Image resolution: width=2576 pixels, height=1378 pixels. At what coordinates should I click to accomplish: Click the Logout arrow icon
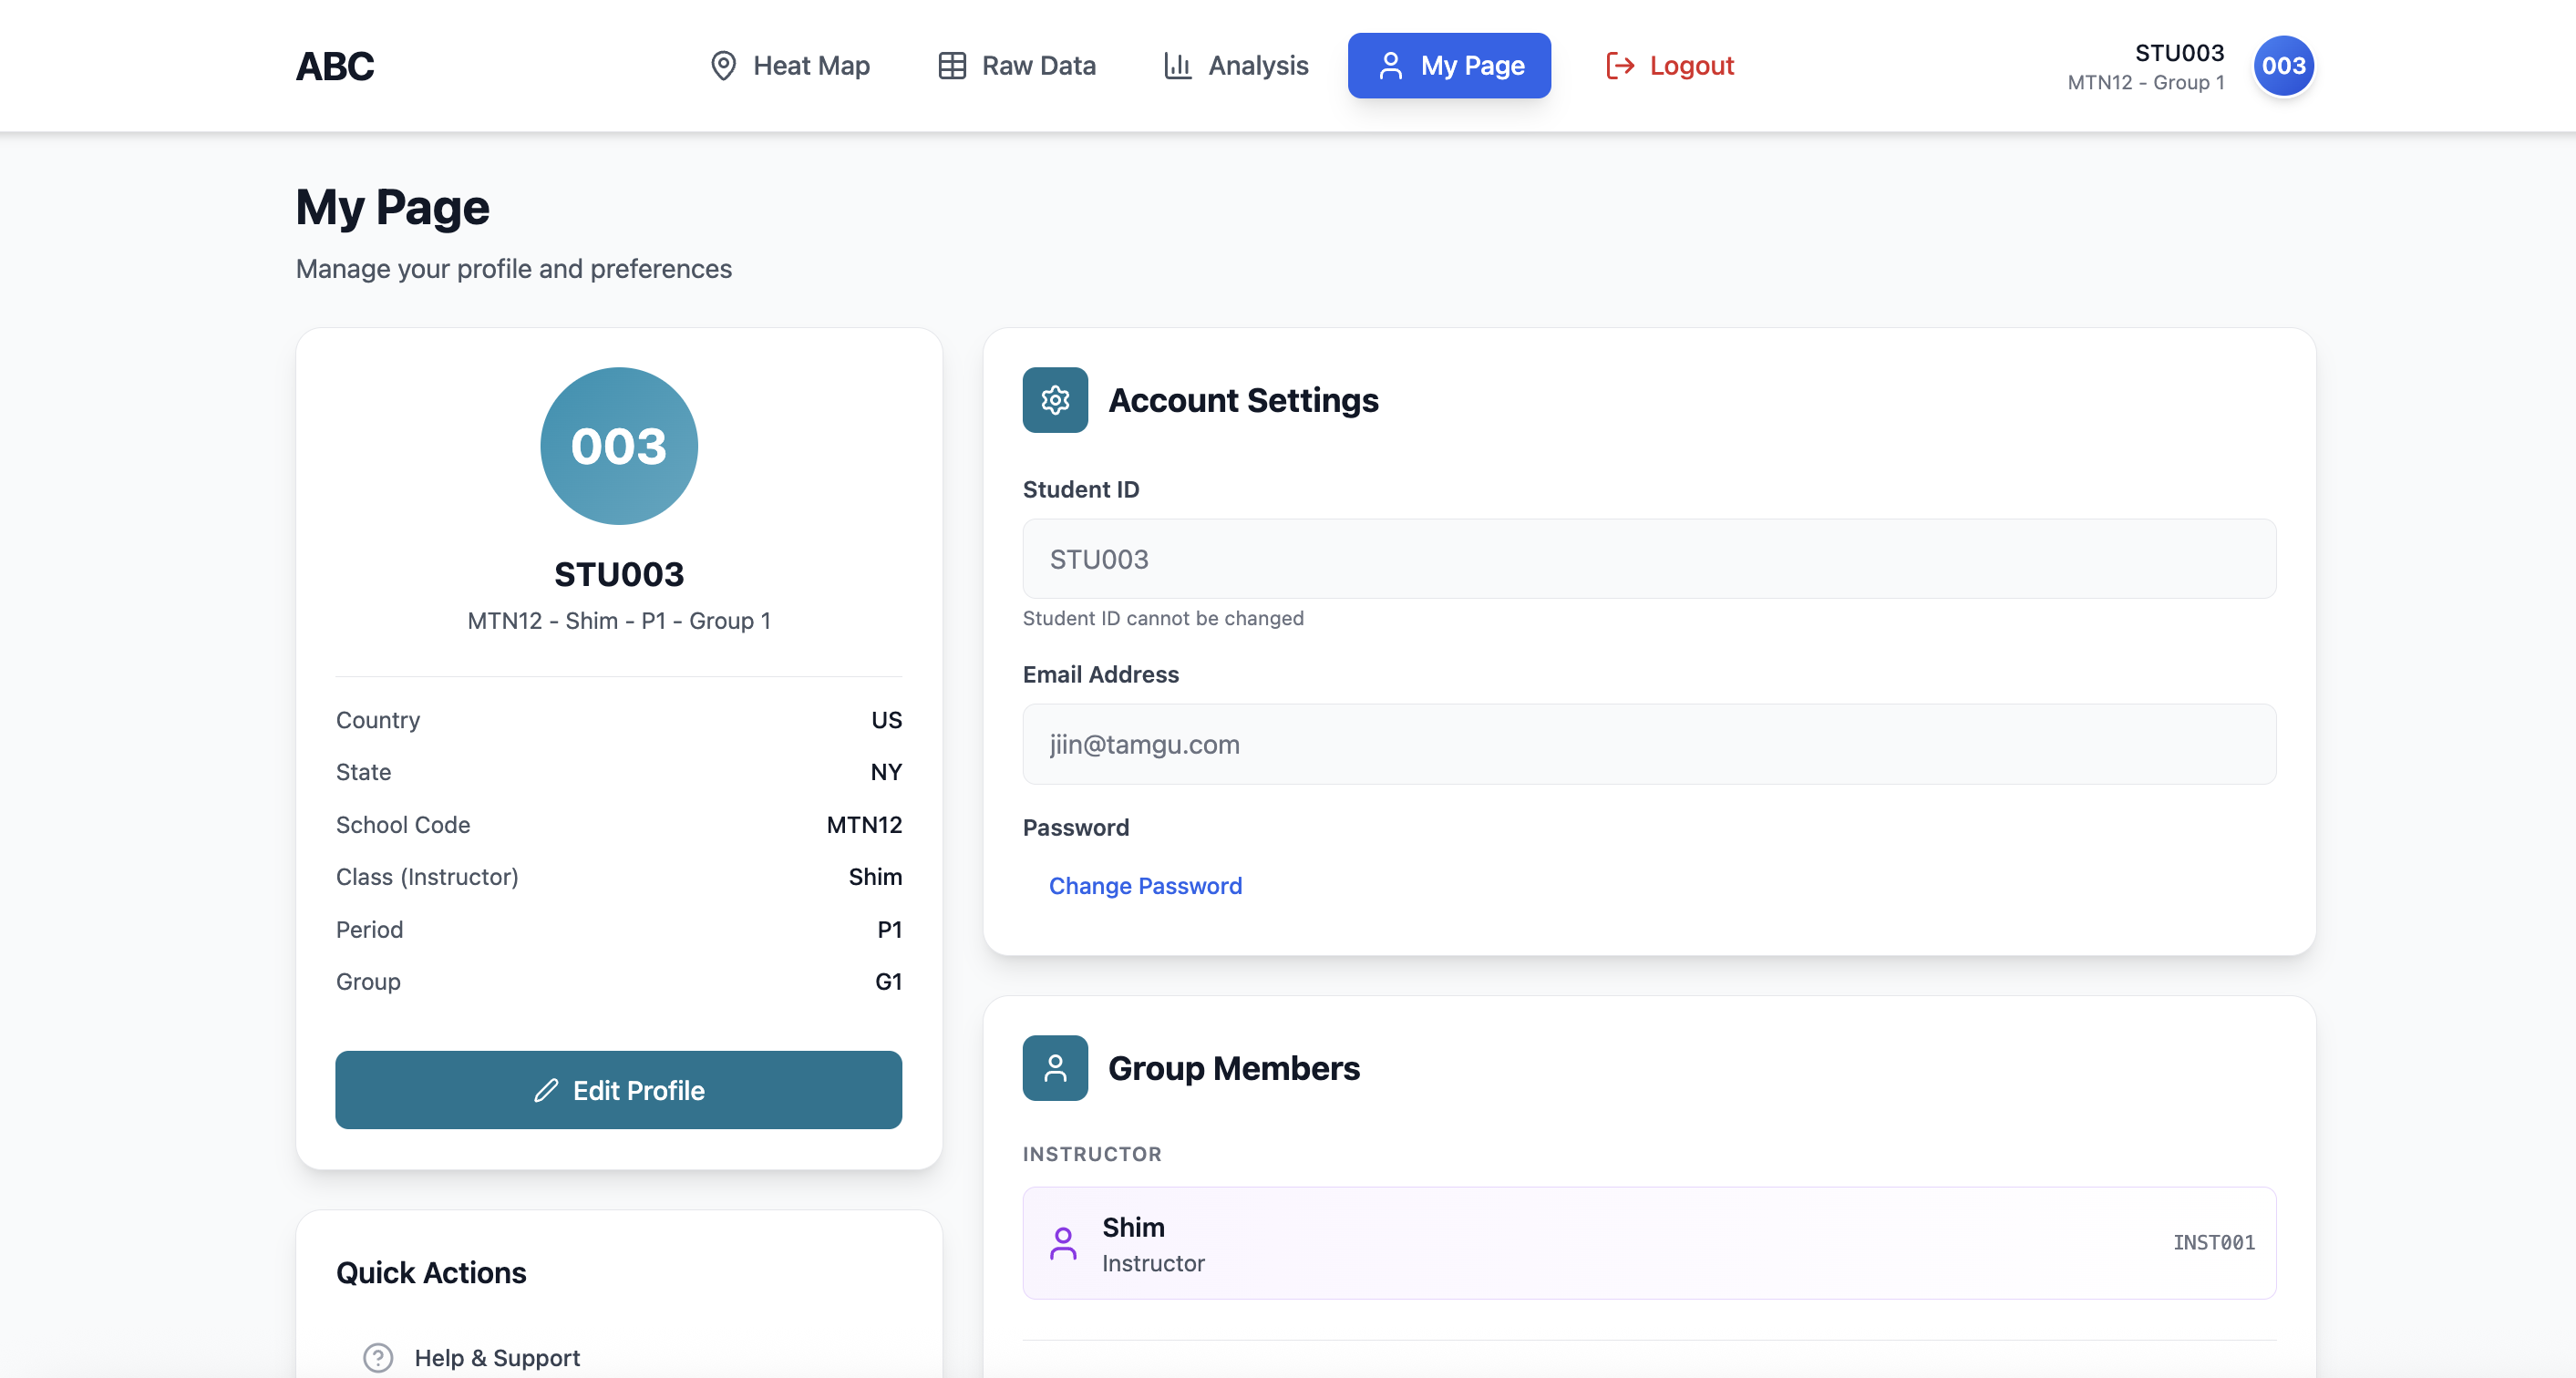click(1619, 66)
